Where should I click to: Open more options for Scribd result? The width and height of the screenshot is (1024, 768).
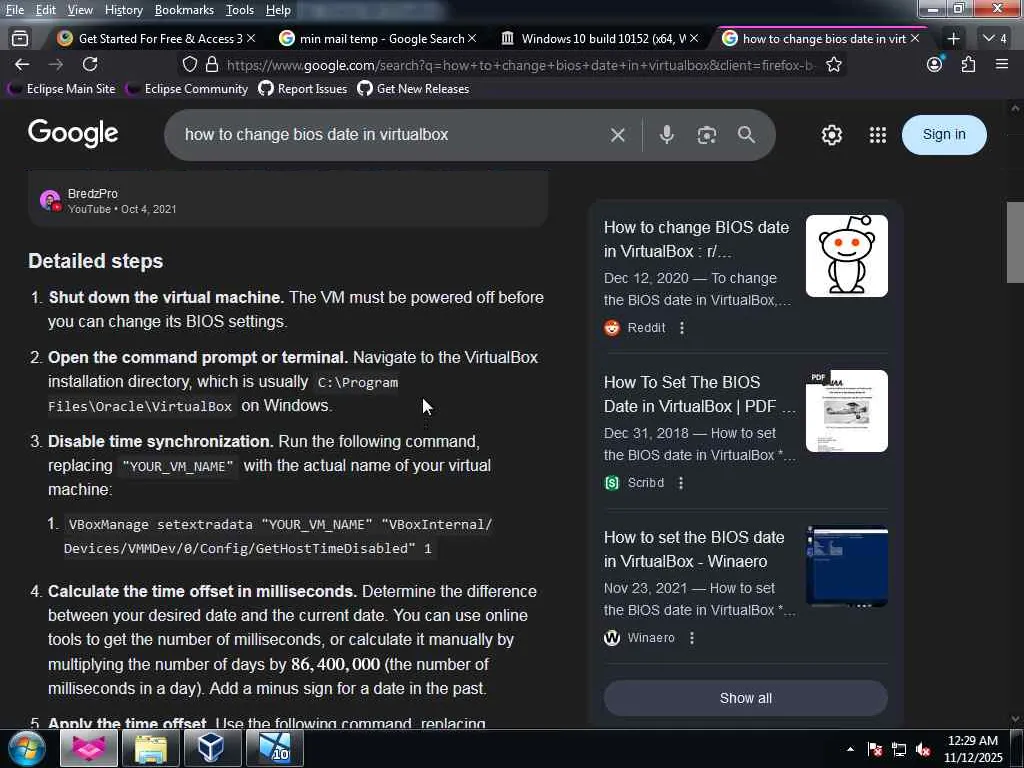[x=680, y=483]
